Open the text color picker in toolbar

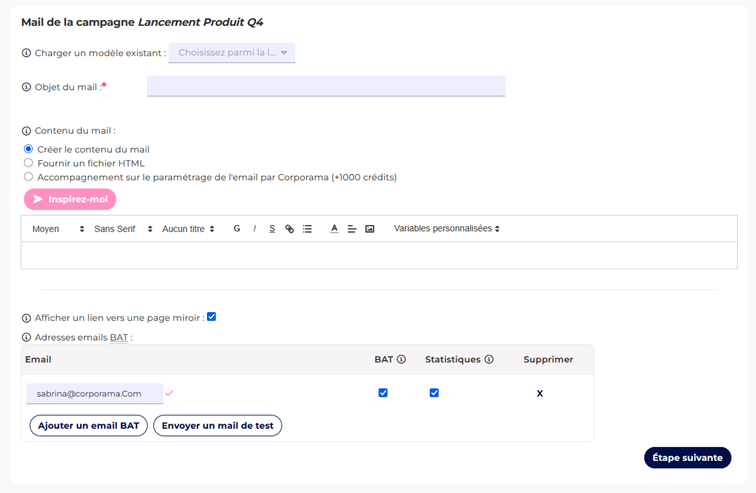tap(334, 229)
